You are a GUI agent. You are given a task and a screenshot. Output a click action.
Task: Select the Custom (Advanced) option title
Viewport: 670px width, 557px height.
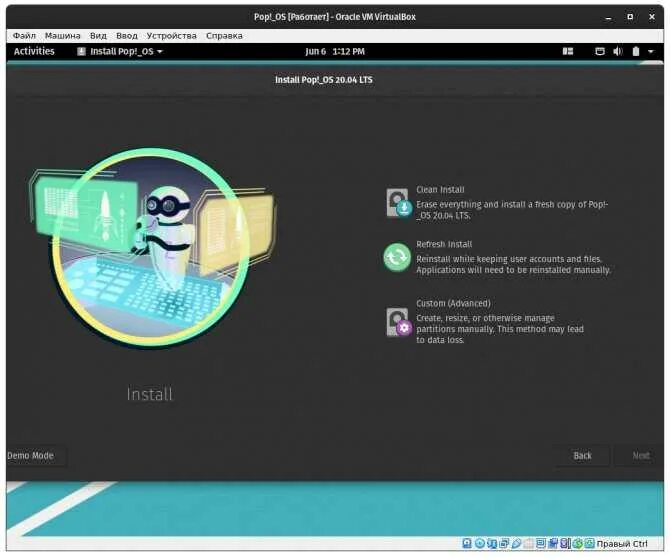click(453, 303)
